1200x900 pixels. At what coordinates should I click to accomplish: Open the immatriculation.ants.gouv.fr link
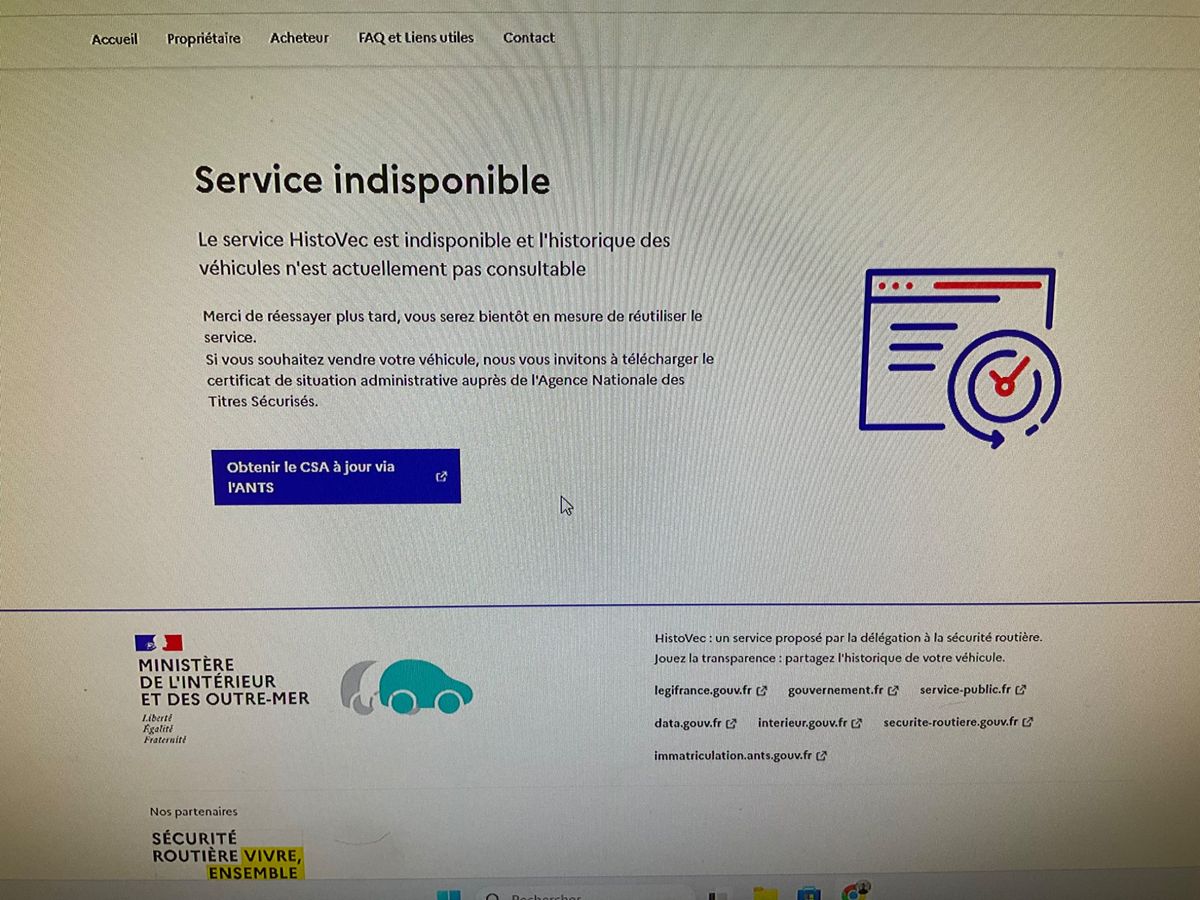(x=734, y=756)
